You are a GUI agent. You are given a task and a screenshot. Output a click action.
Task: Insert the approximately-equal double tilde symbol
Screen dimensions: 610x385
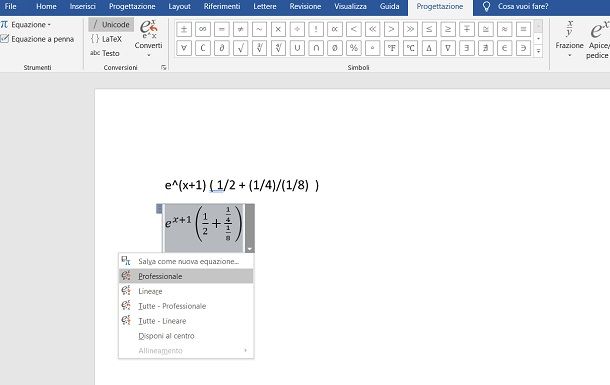(x=505, y=29)
